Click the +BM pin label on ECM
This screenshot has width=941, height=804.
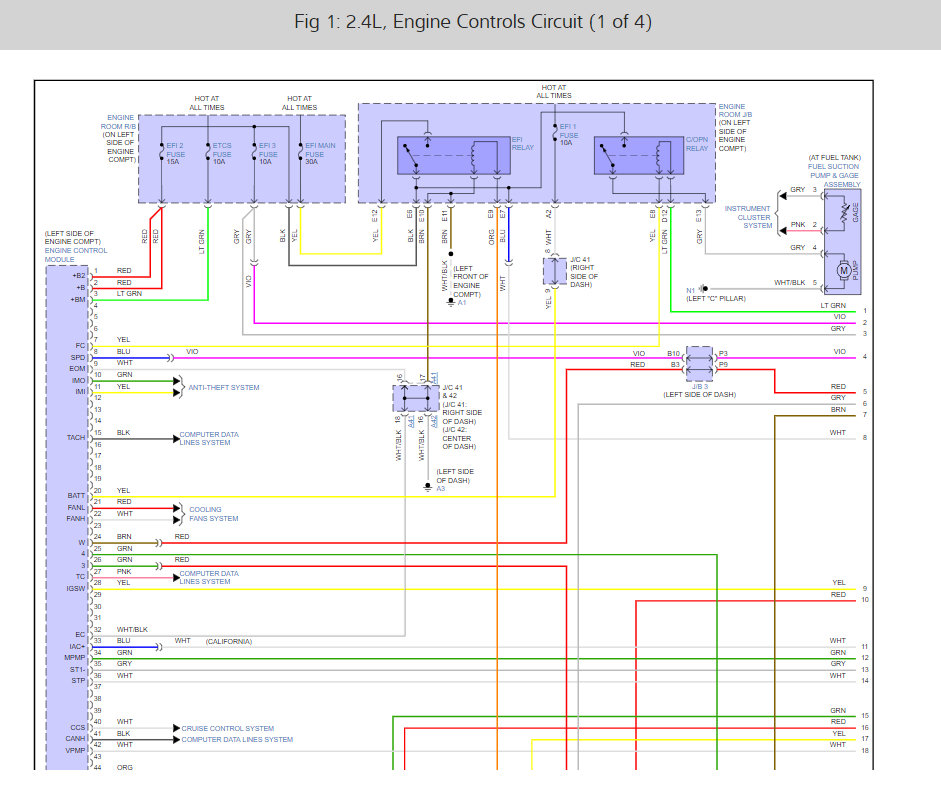(x=78, y=299)
